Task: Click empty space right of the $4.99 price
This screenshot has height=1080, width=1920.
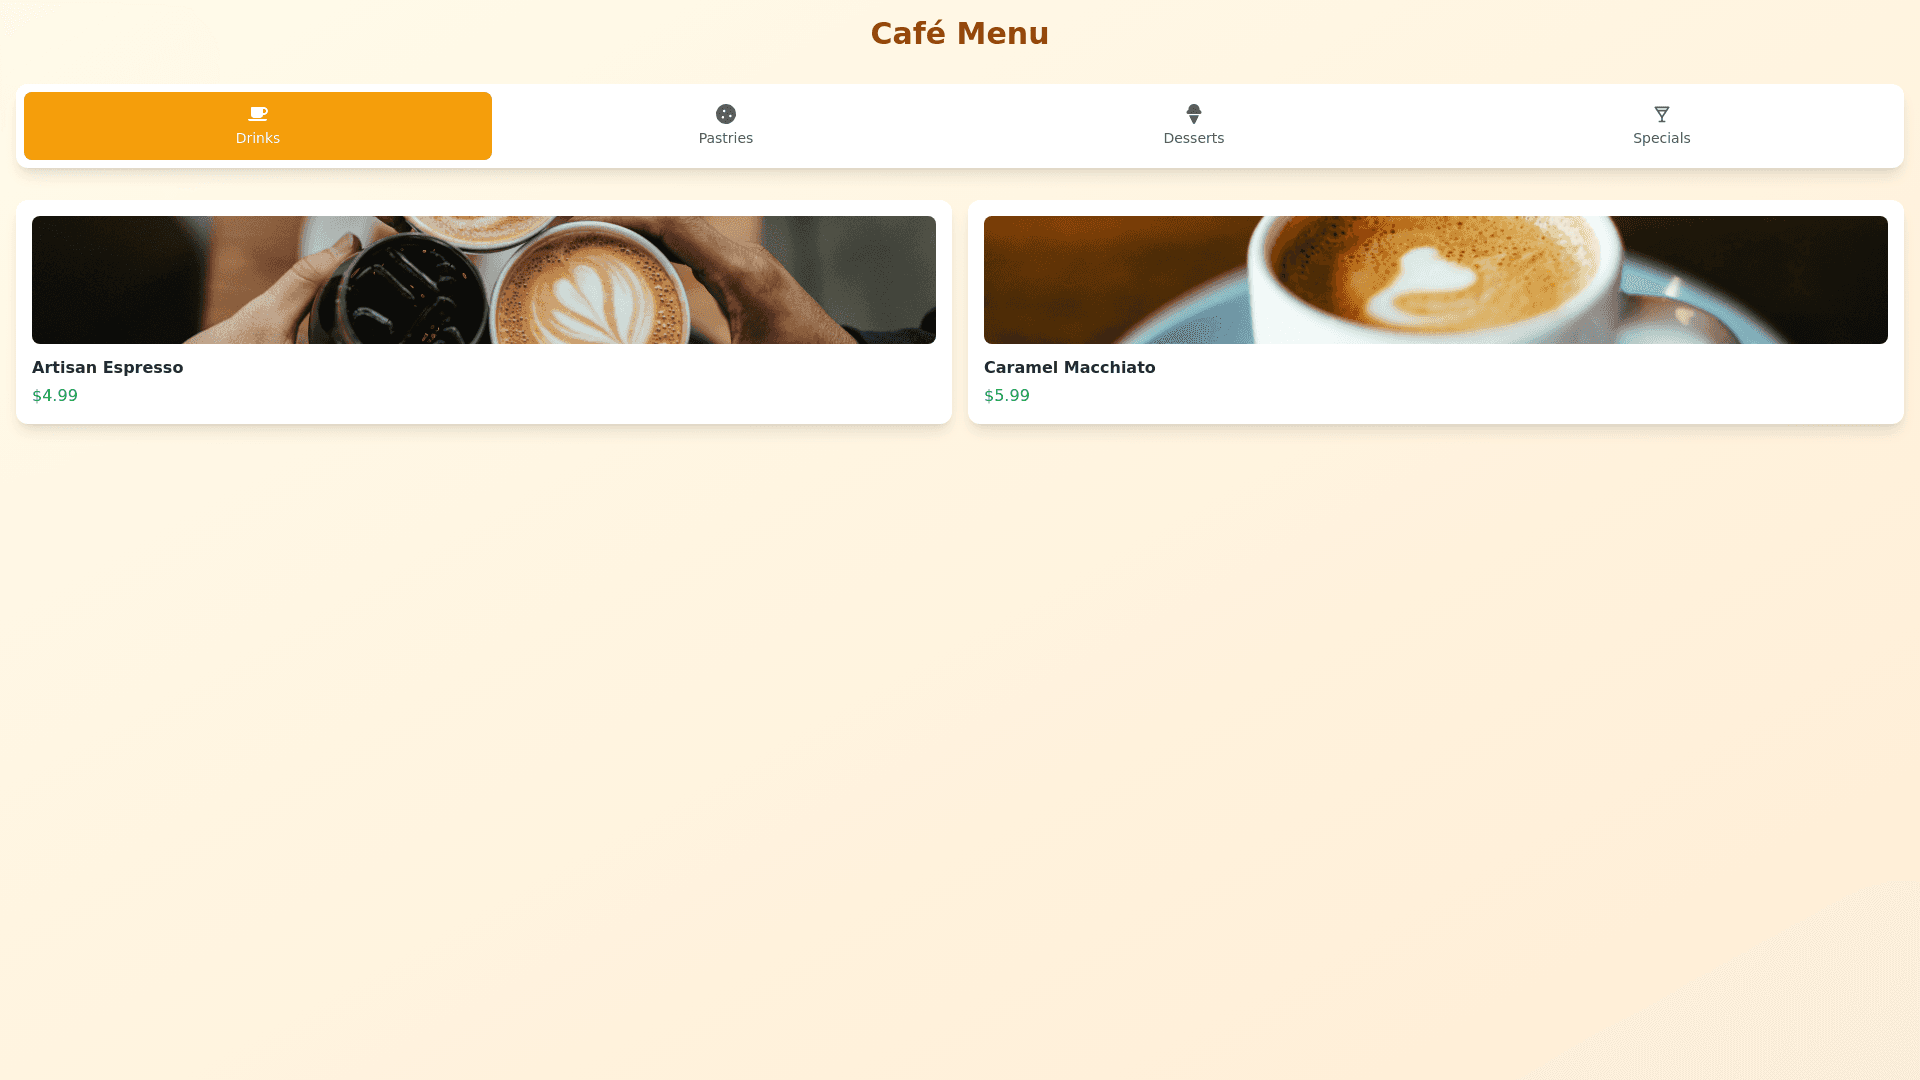Action: click(x=500, y=396)
